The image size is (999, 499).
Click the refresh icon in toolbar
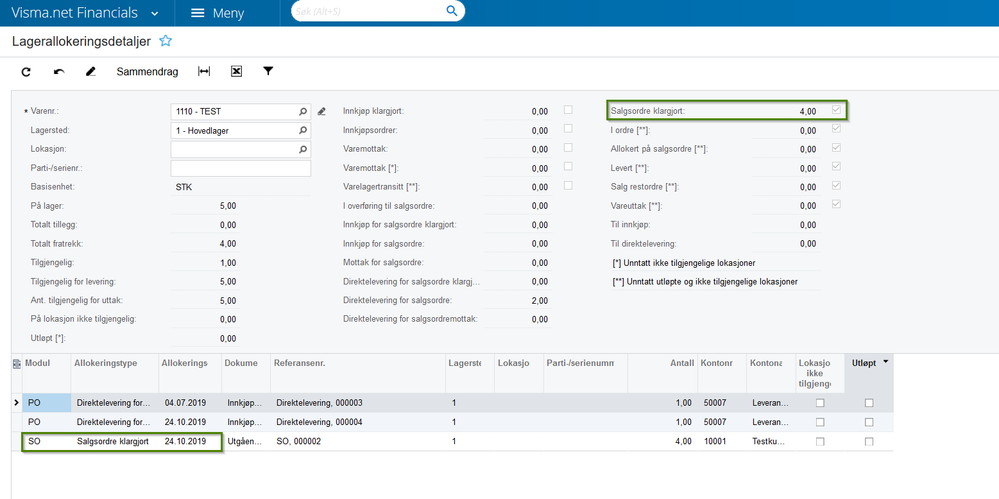[26, 72]
